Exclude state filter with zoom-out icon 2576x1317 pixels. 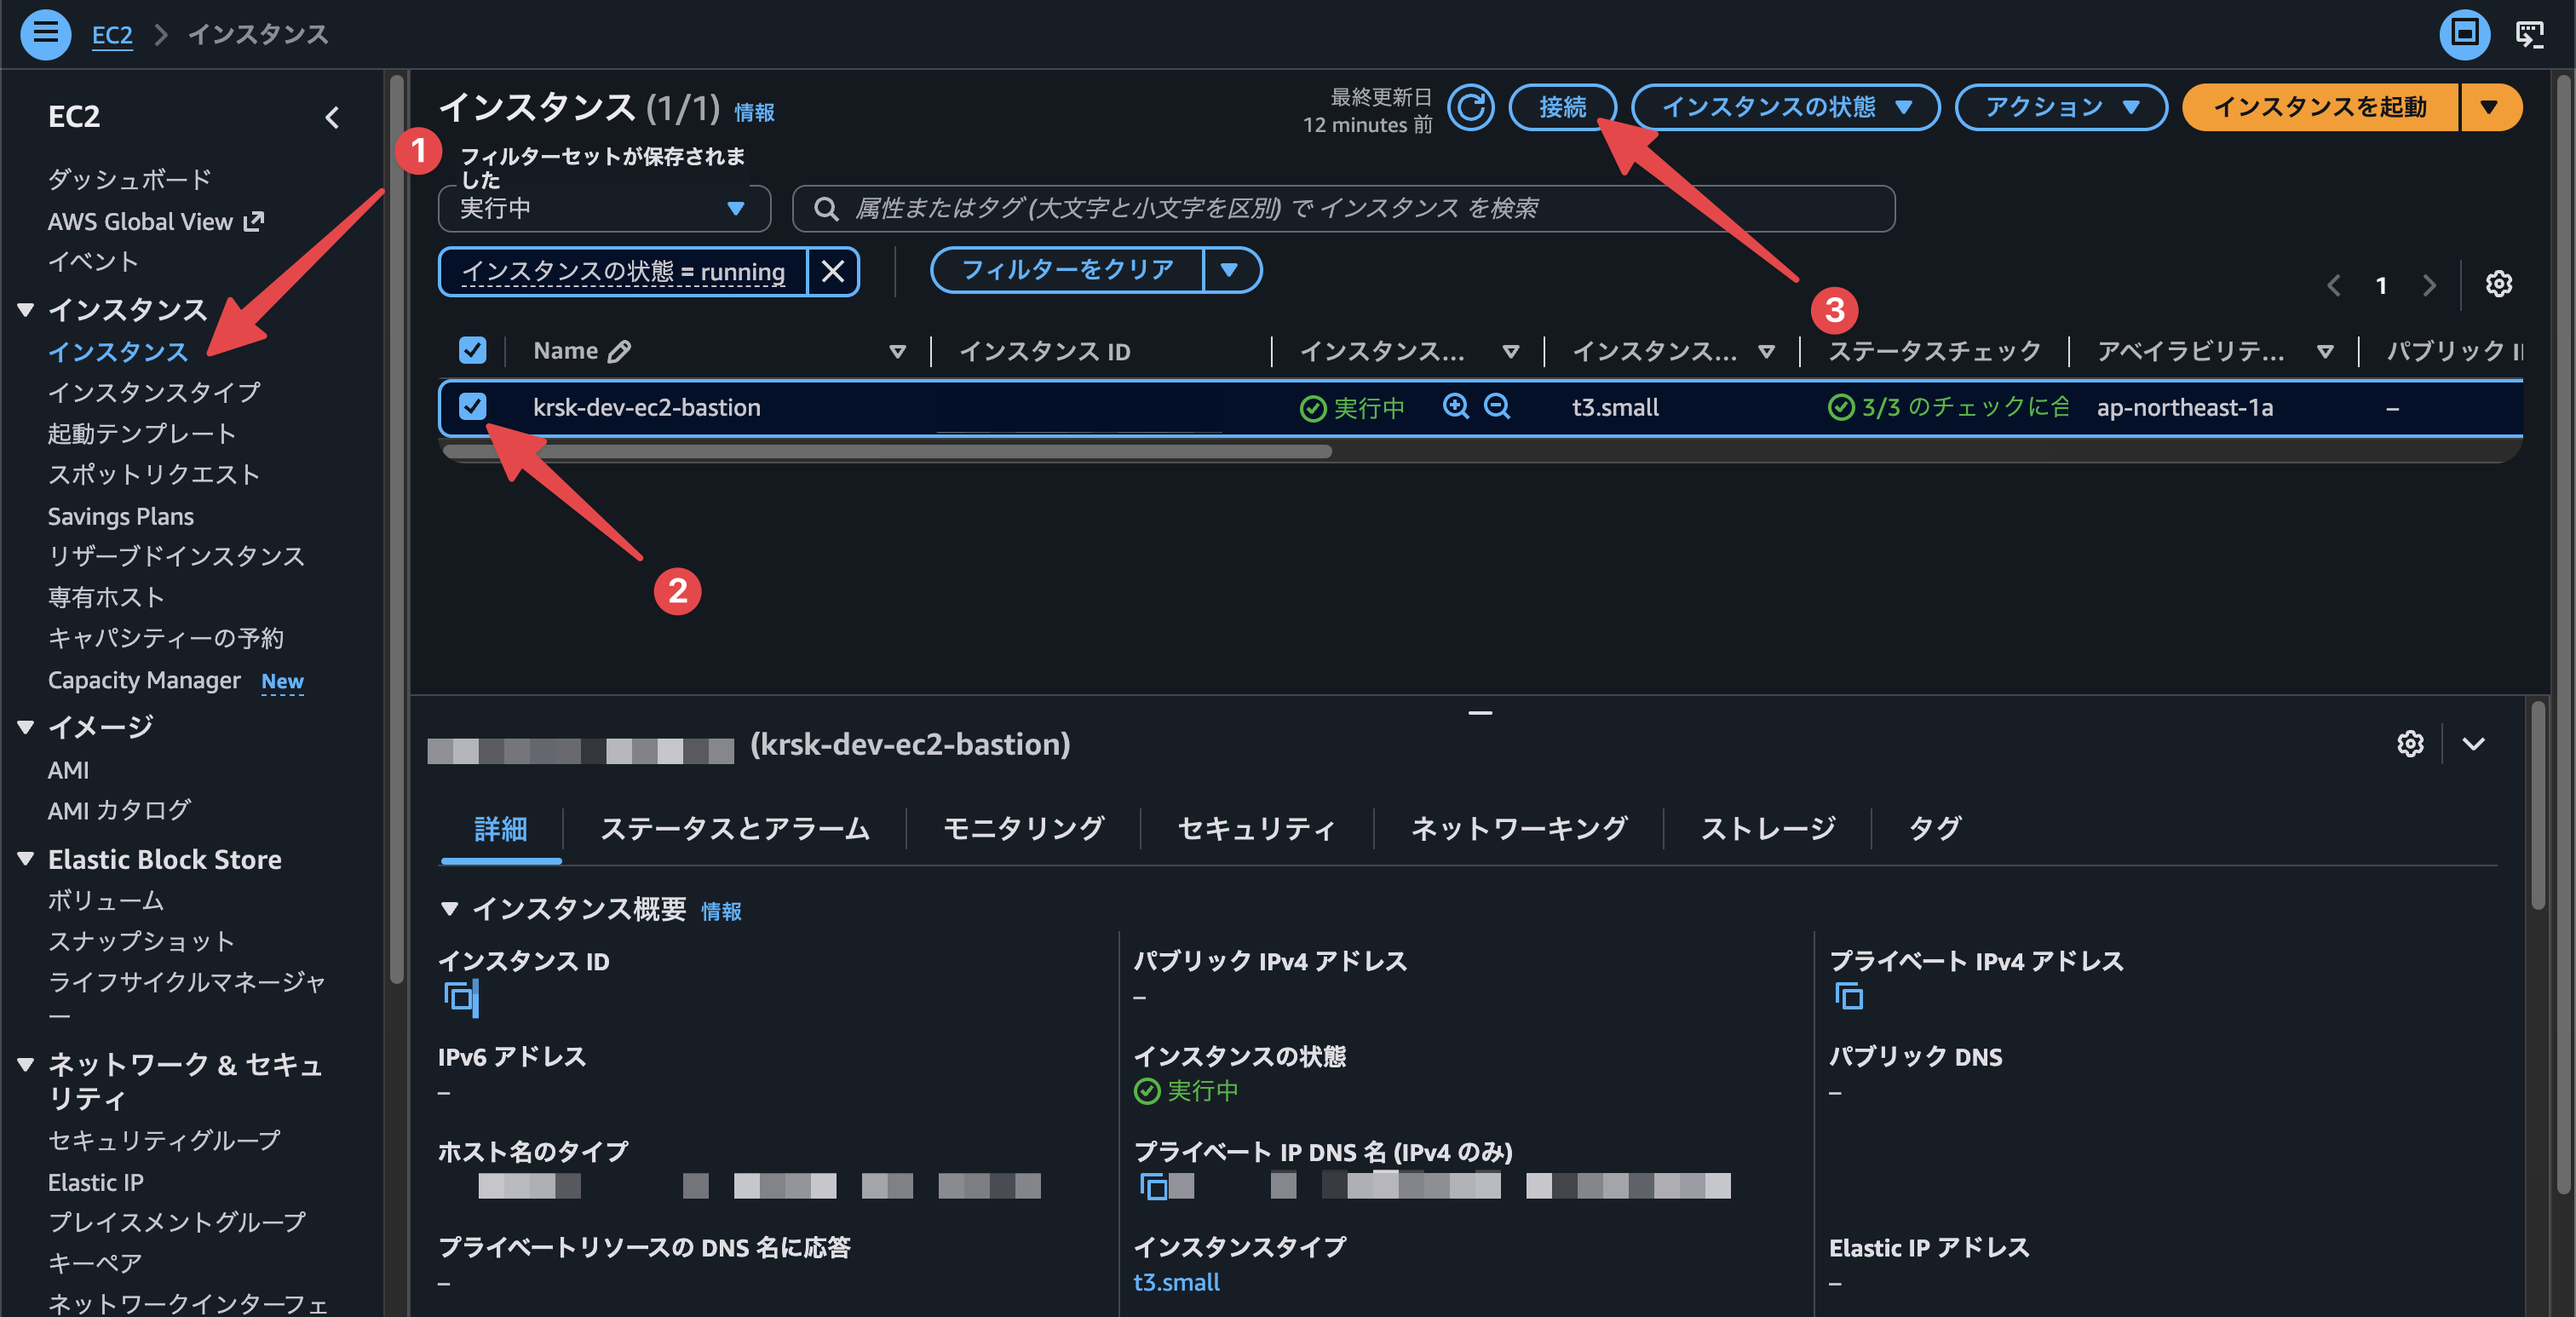click(1497, 406)
